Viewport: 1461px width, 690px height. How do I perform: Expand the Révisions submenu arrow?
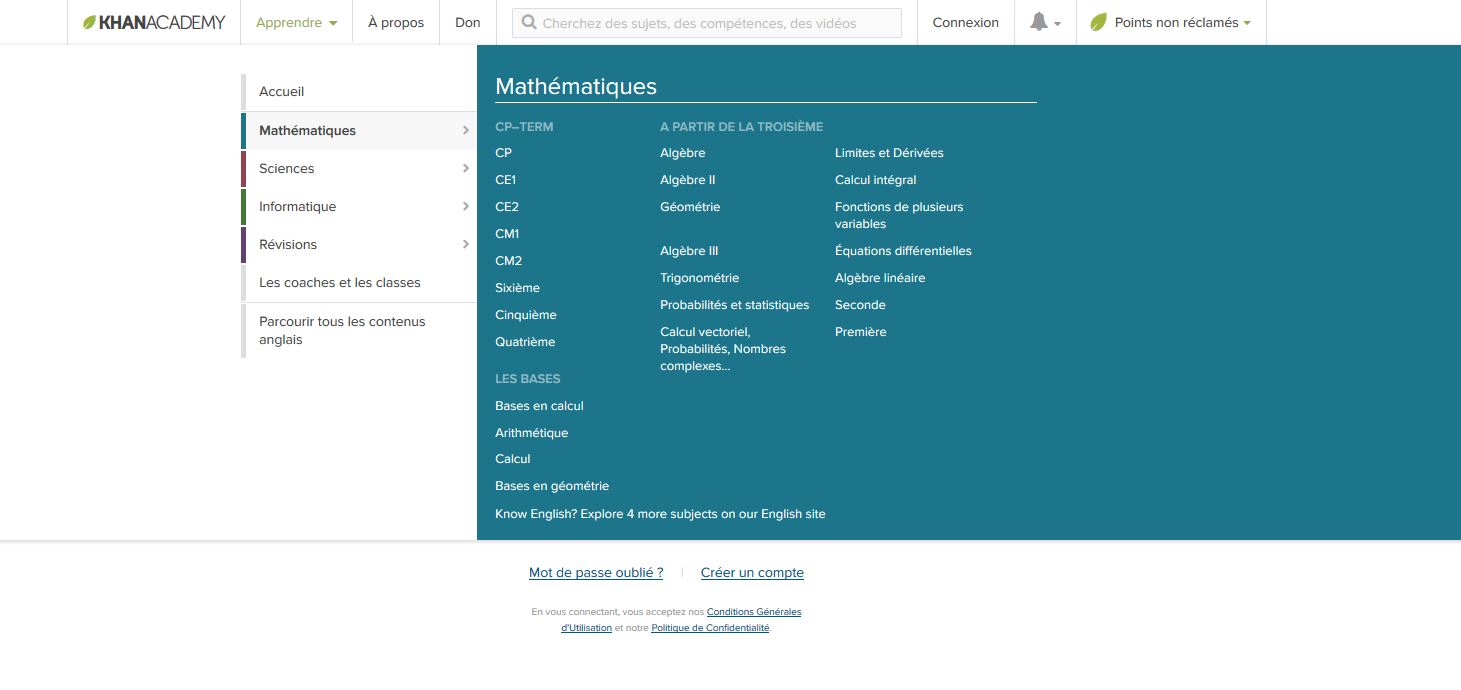pos(465,244)
